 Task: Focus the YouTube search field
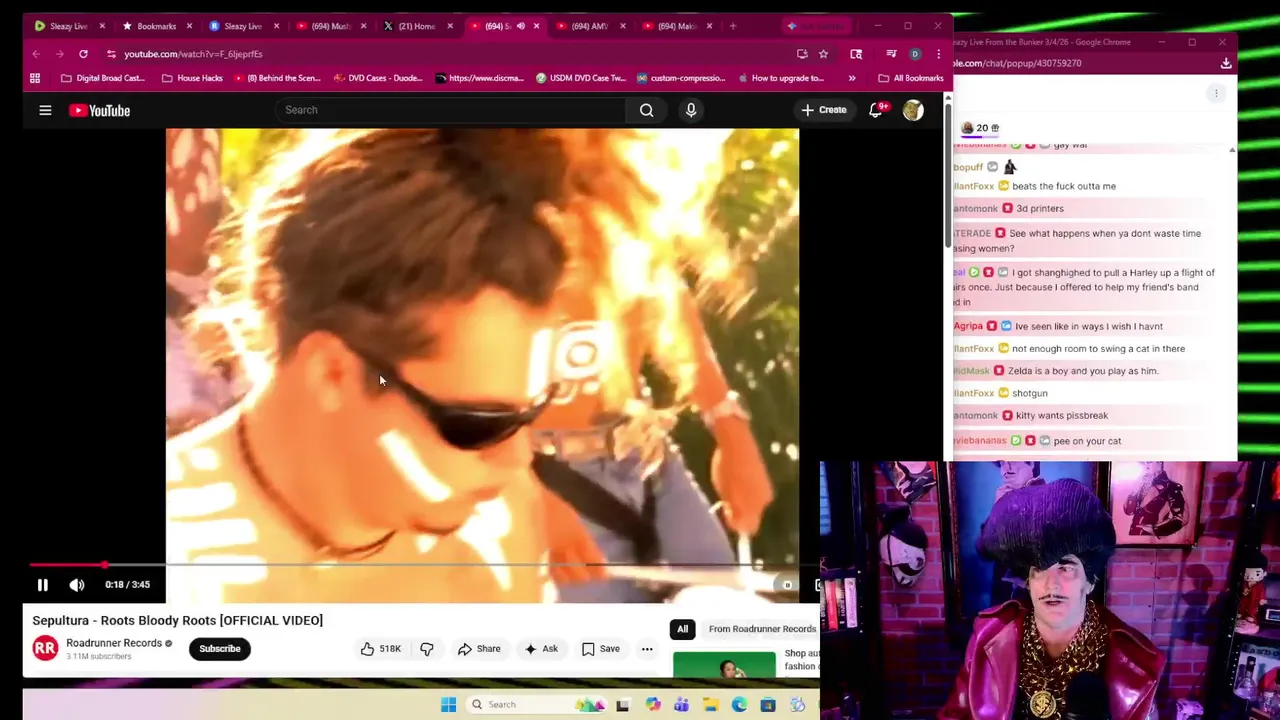[450, 110]
